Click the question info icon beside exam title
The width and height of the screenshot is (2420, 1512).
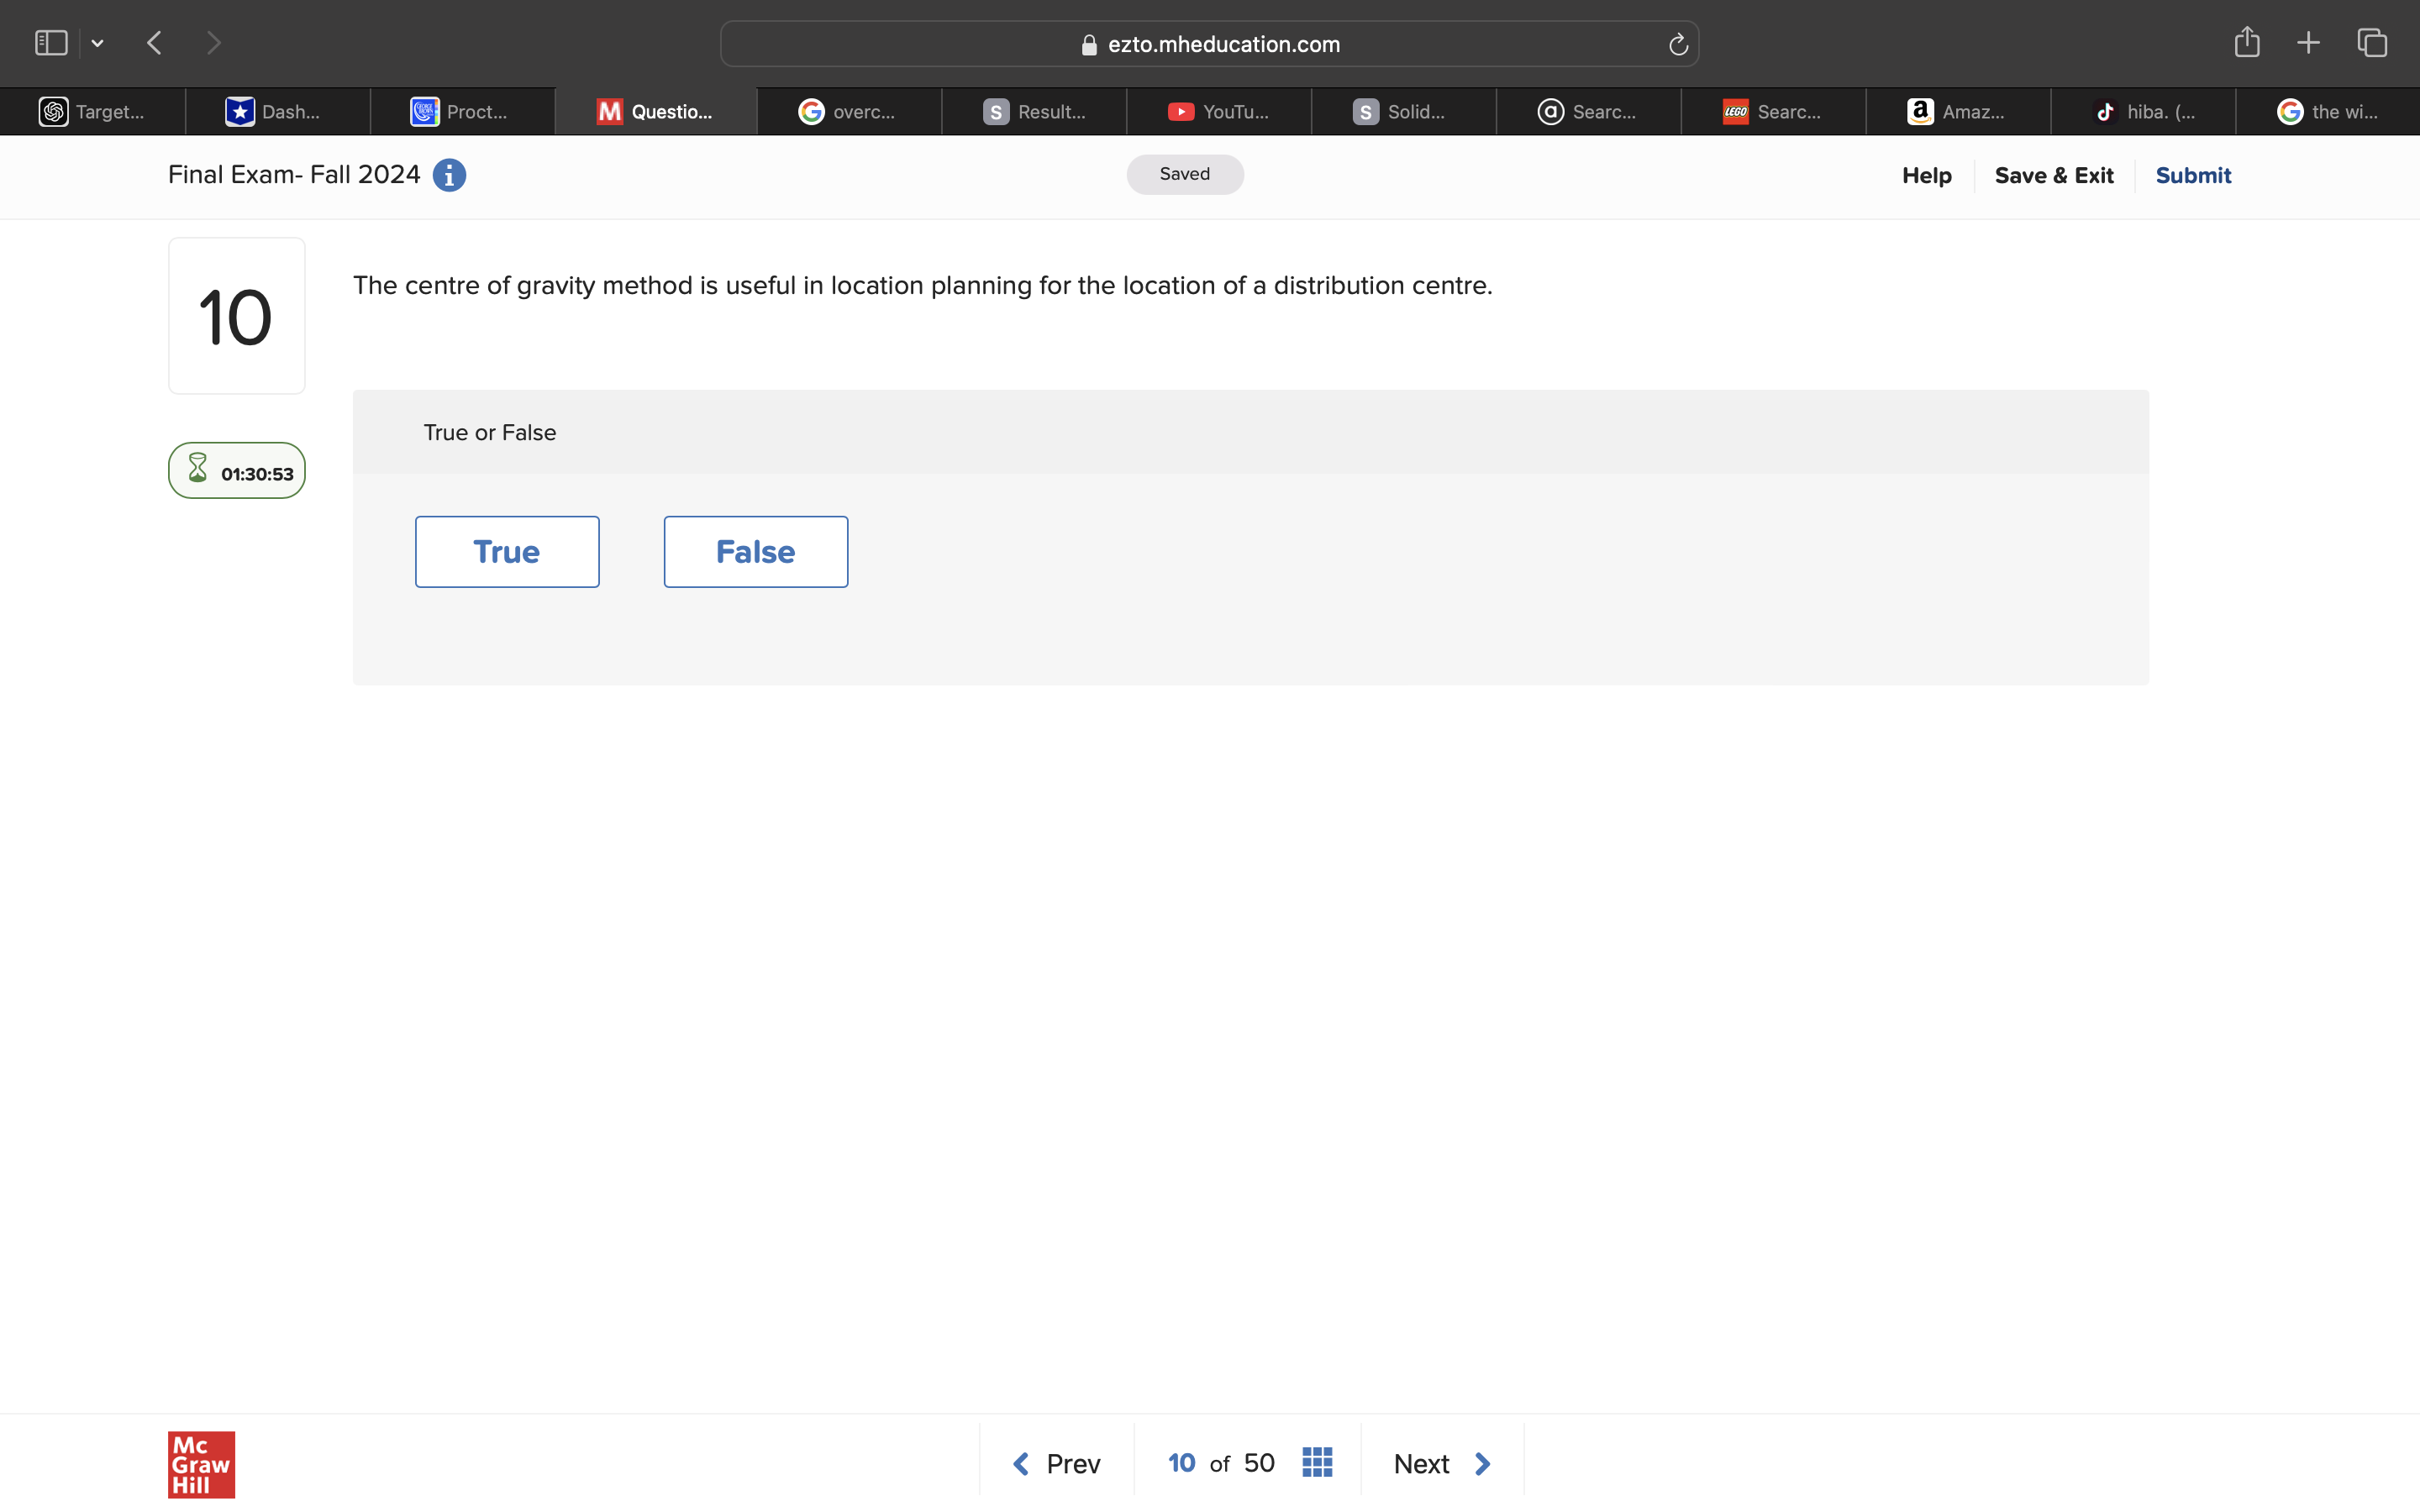(x=449, y=175)
